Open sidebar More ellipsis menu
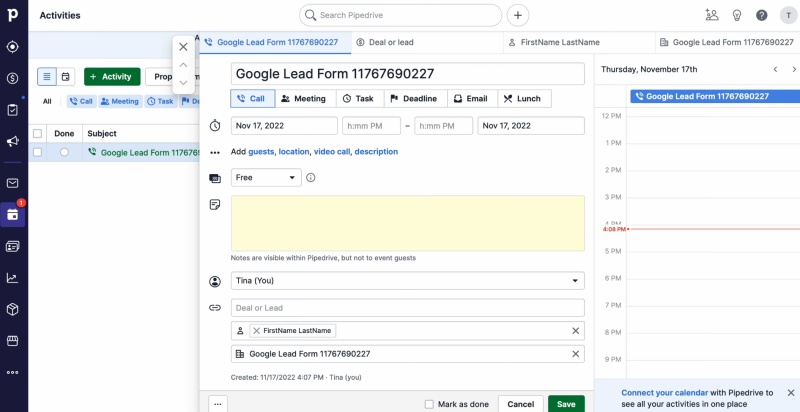The width and height of the screenshot is (800, 412). (13, 373)
